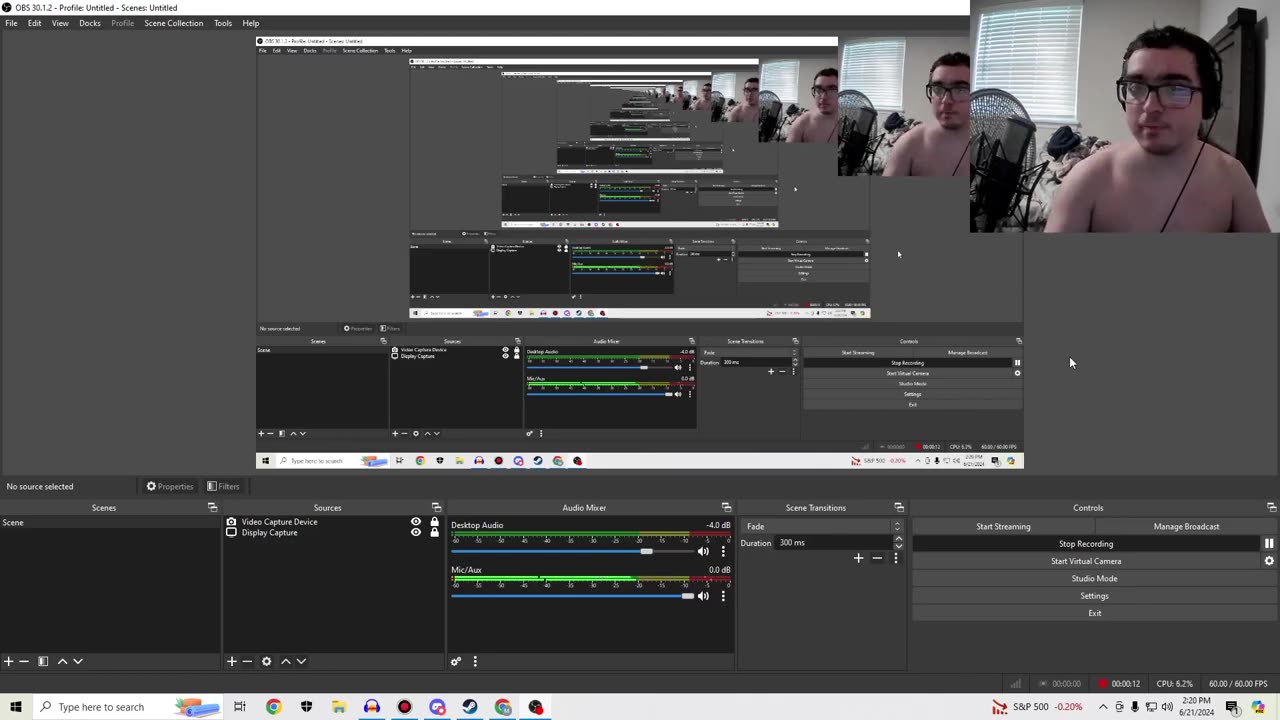Pause recording with the pause icon

[x=1269, y=544]
